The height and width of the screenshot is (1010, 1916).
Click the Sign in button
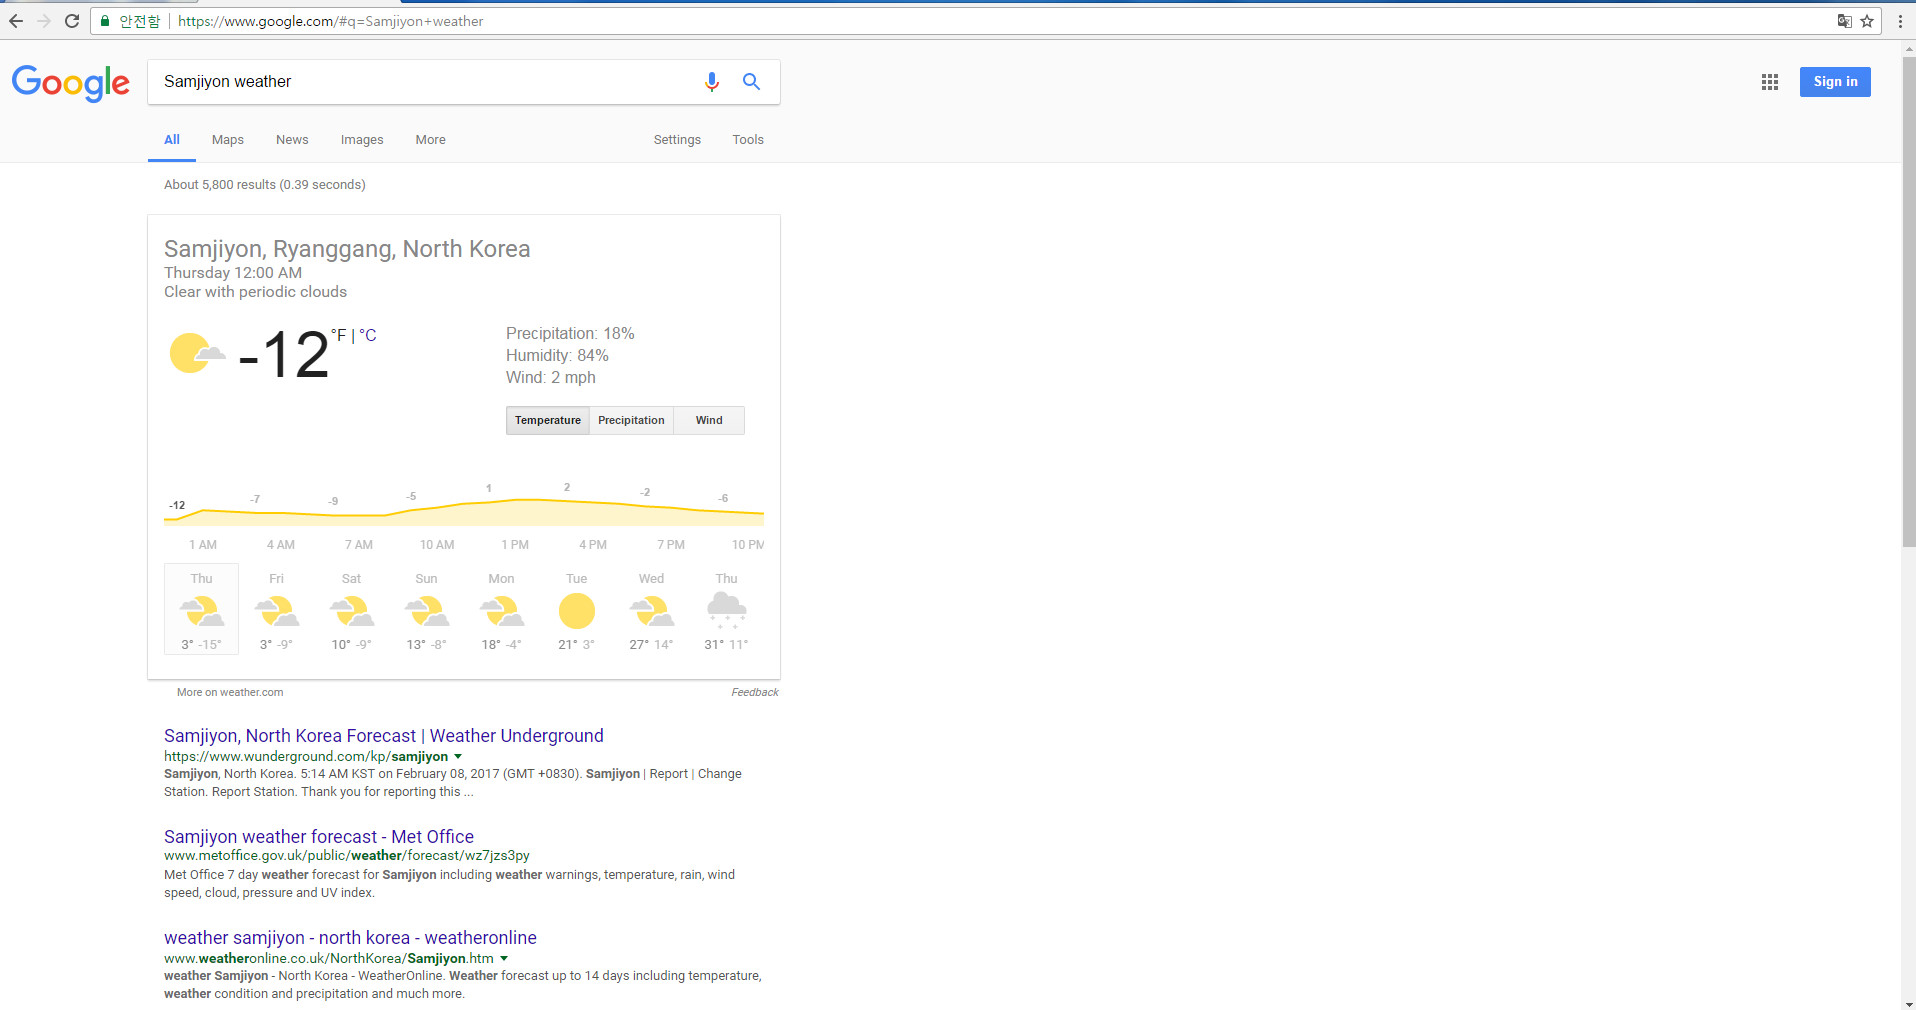[1834, 82]
